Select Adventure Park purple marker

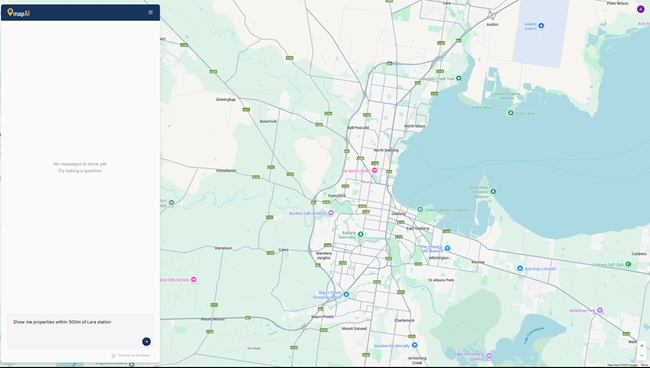click(x=599, y=310)
